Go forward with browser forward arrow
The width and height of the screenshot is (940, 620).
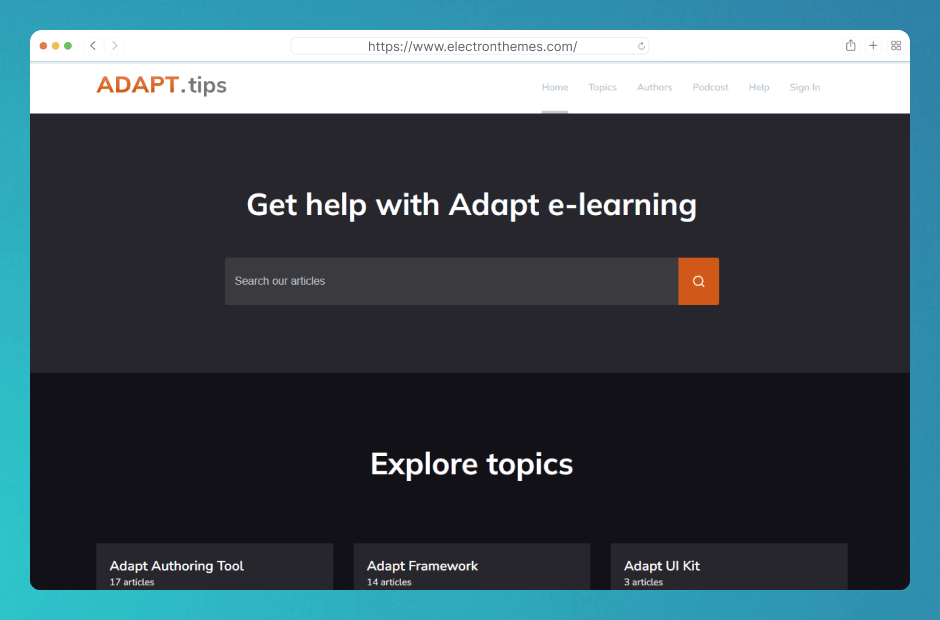pyautogui.click(x=115, y=46)
